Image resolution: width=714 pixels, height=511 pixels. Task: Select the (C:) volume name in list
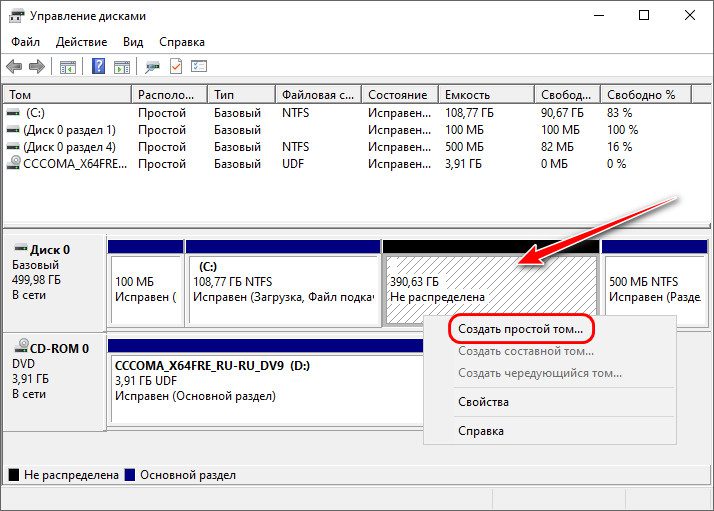(x=35, y=112)
